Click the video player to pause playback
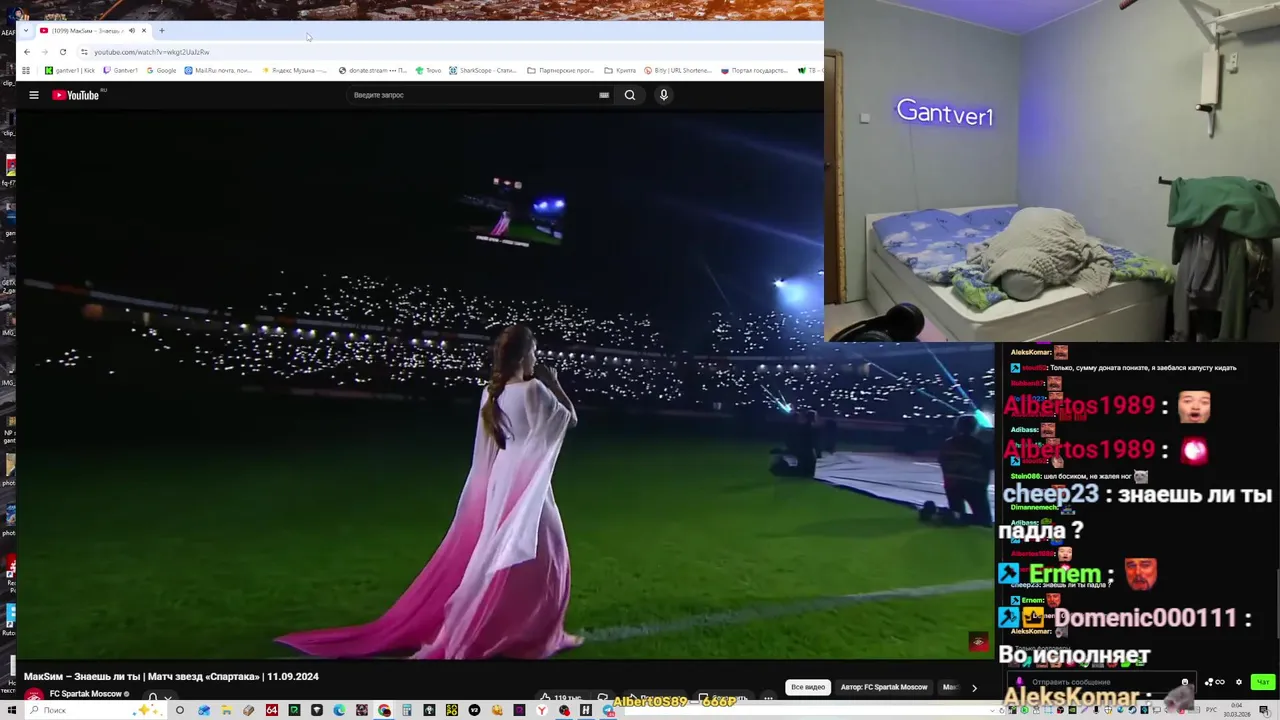This screenshot has width=1280, height=720. pos(505,385)
